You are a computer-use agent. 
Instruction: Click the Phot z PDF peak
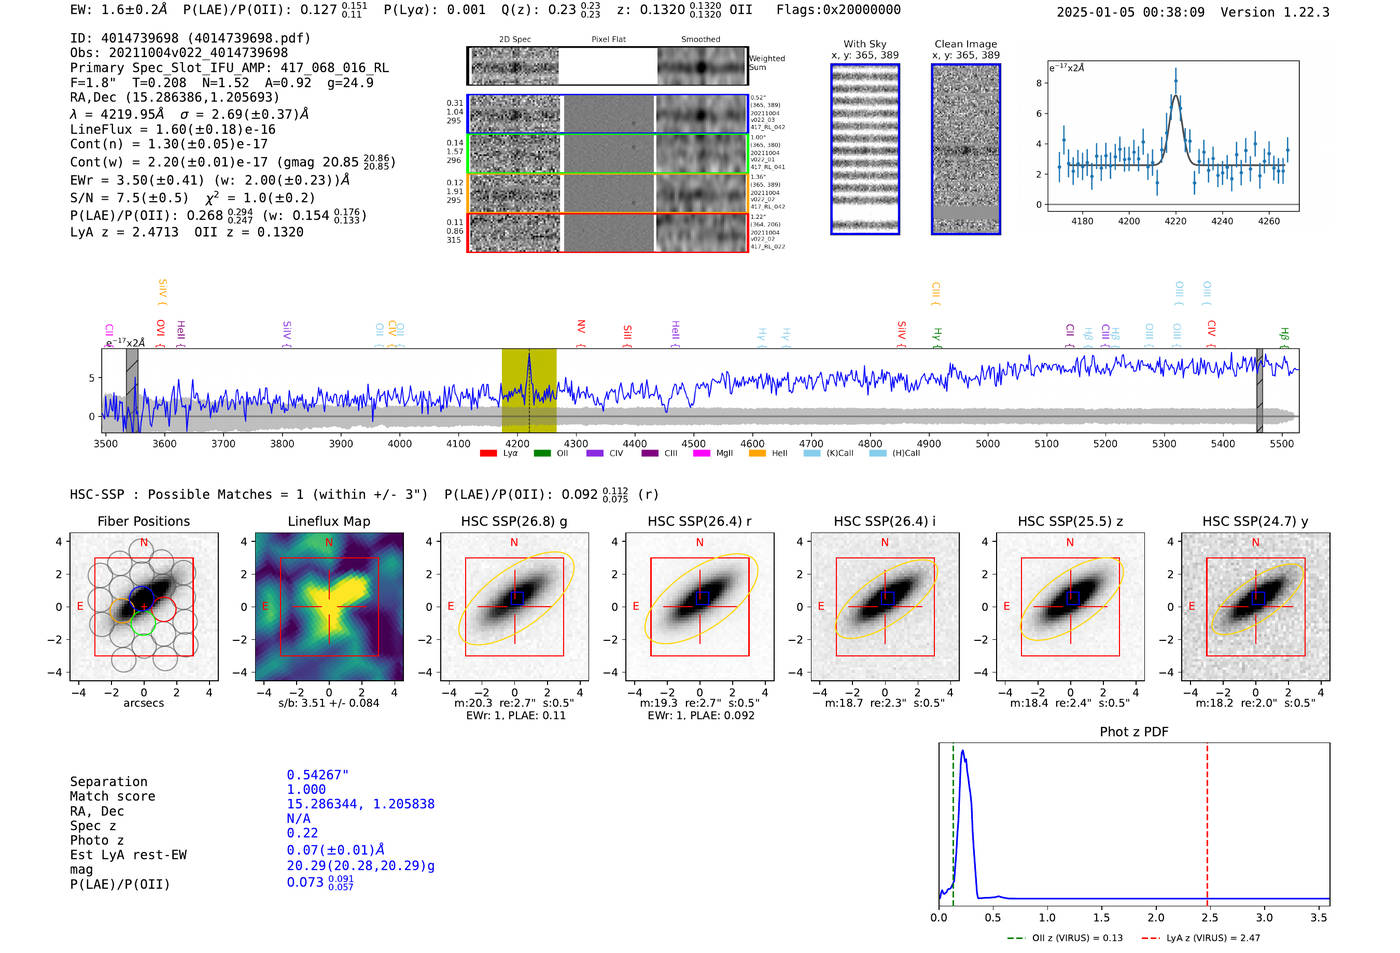pyautogui.click(x=963, y=752)
